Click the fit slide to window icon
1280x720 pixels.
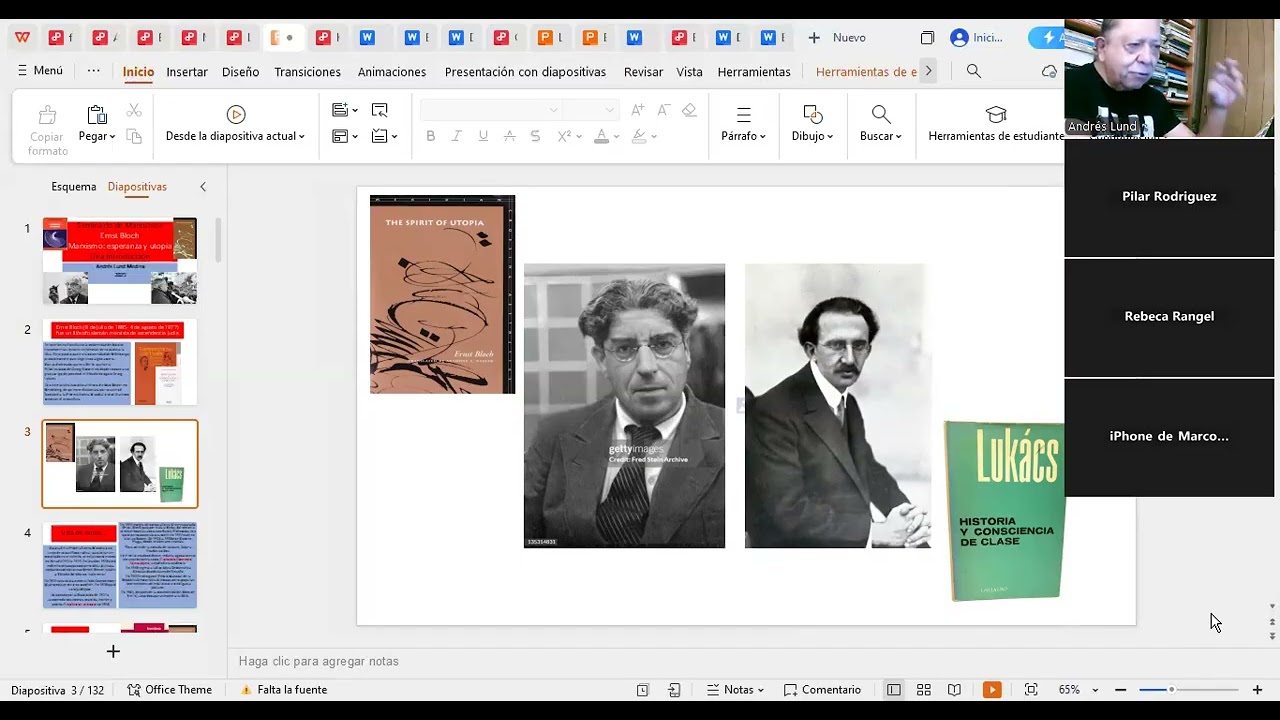tap(1031, 690)
